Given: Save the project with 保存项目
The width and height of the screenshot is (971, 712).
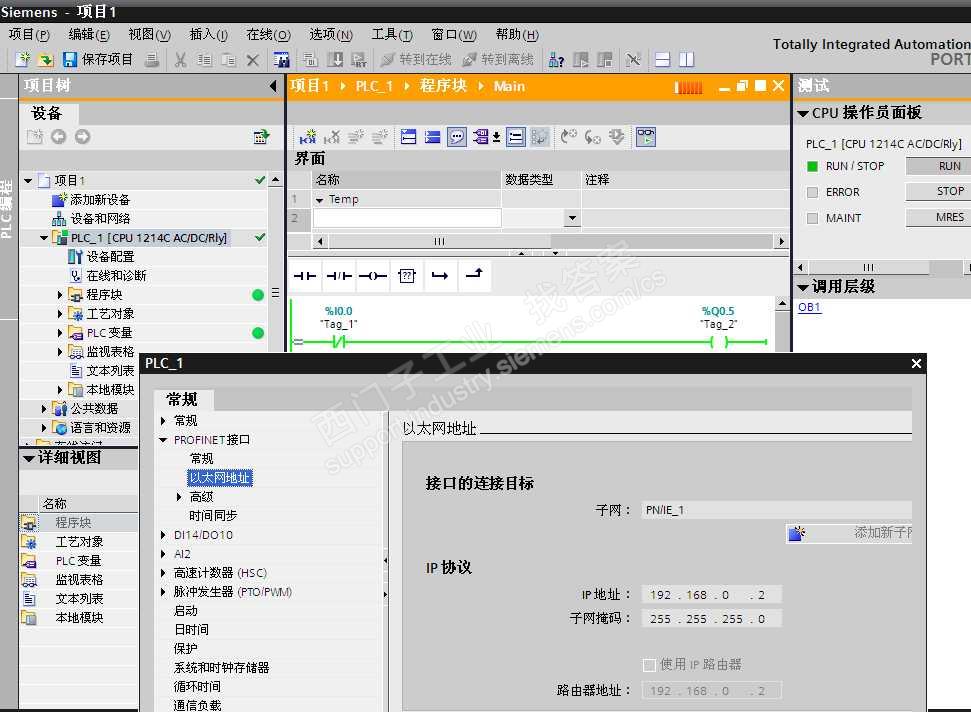Looking at the screenshot, I should [x=98, y=59].
